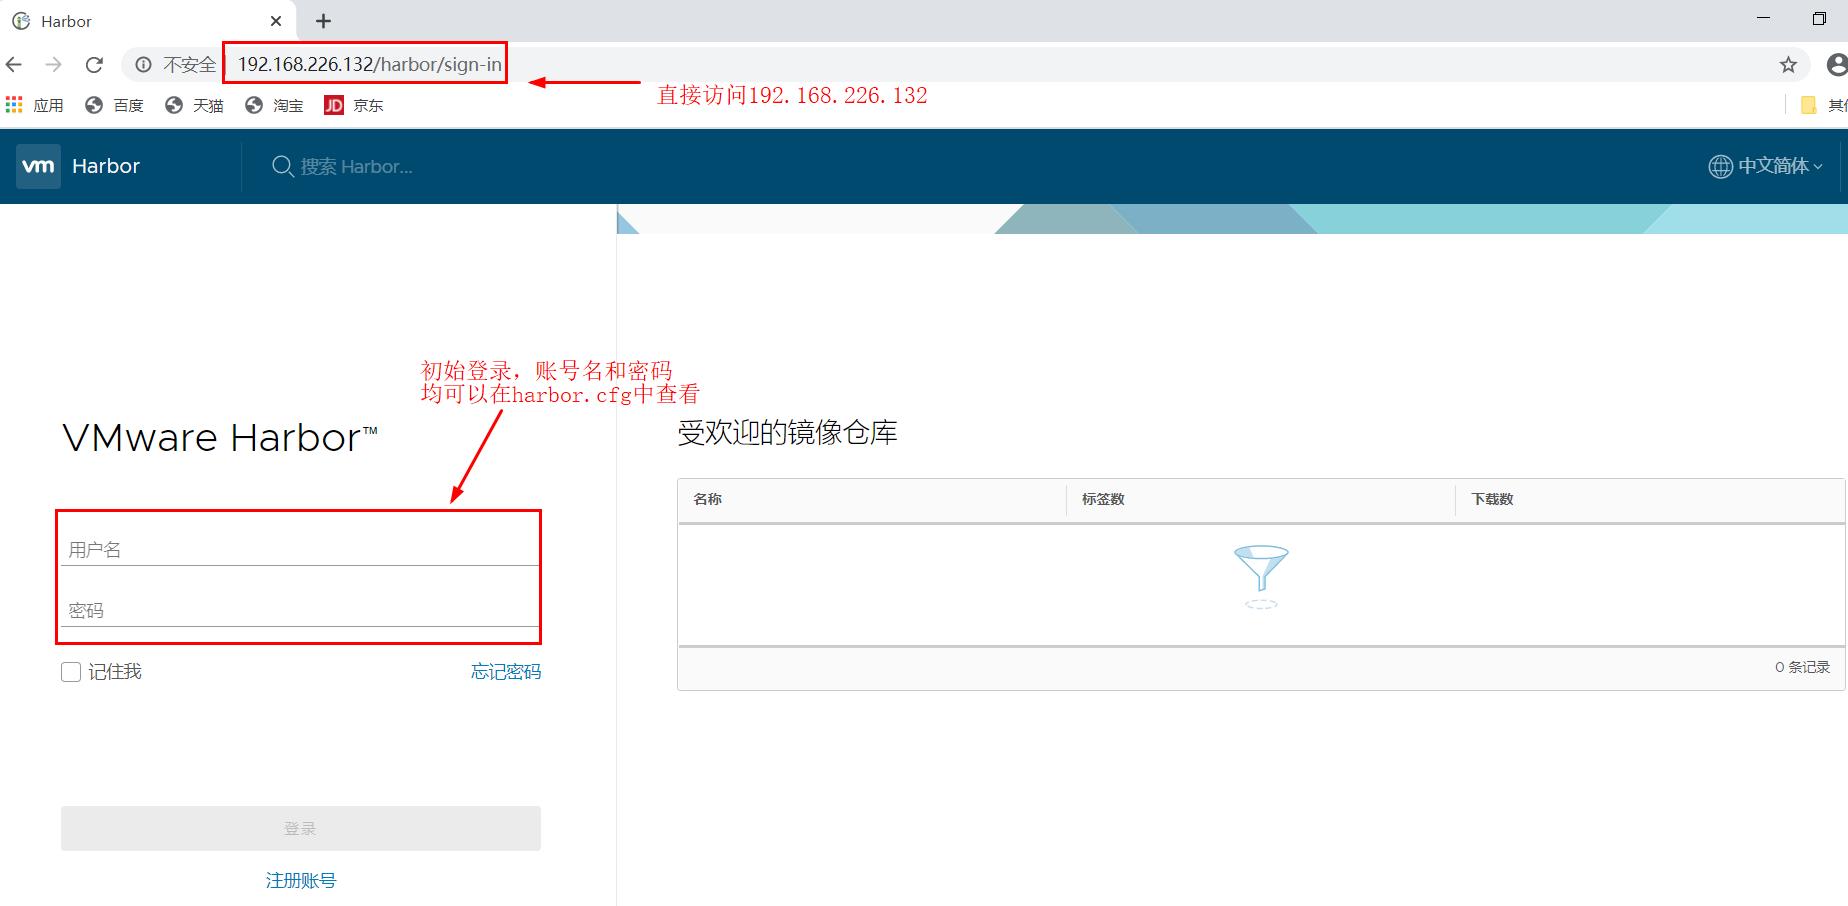The width and height of the screenshot is (1848, 906).
Task: Open the 京东 JD bookmark
Action: (x=354, y=105)
